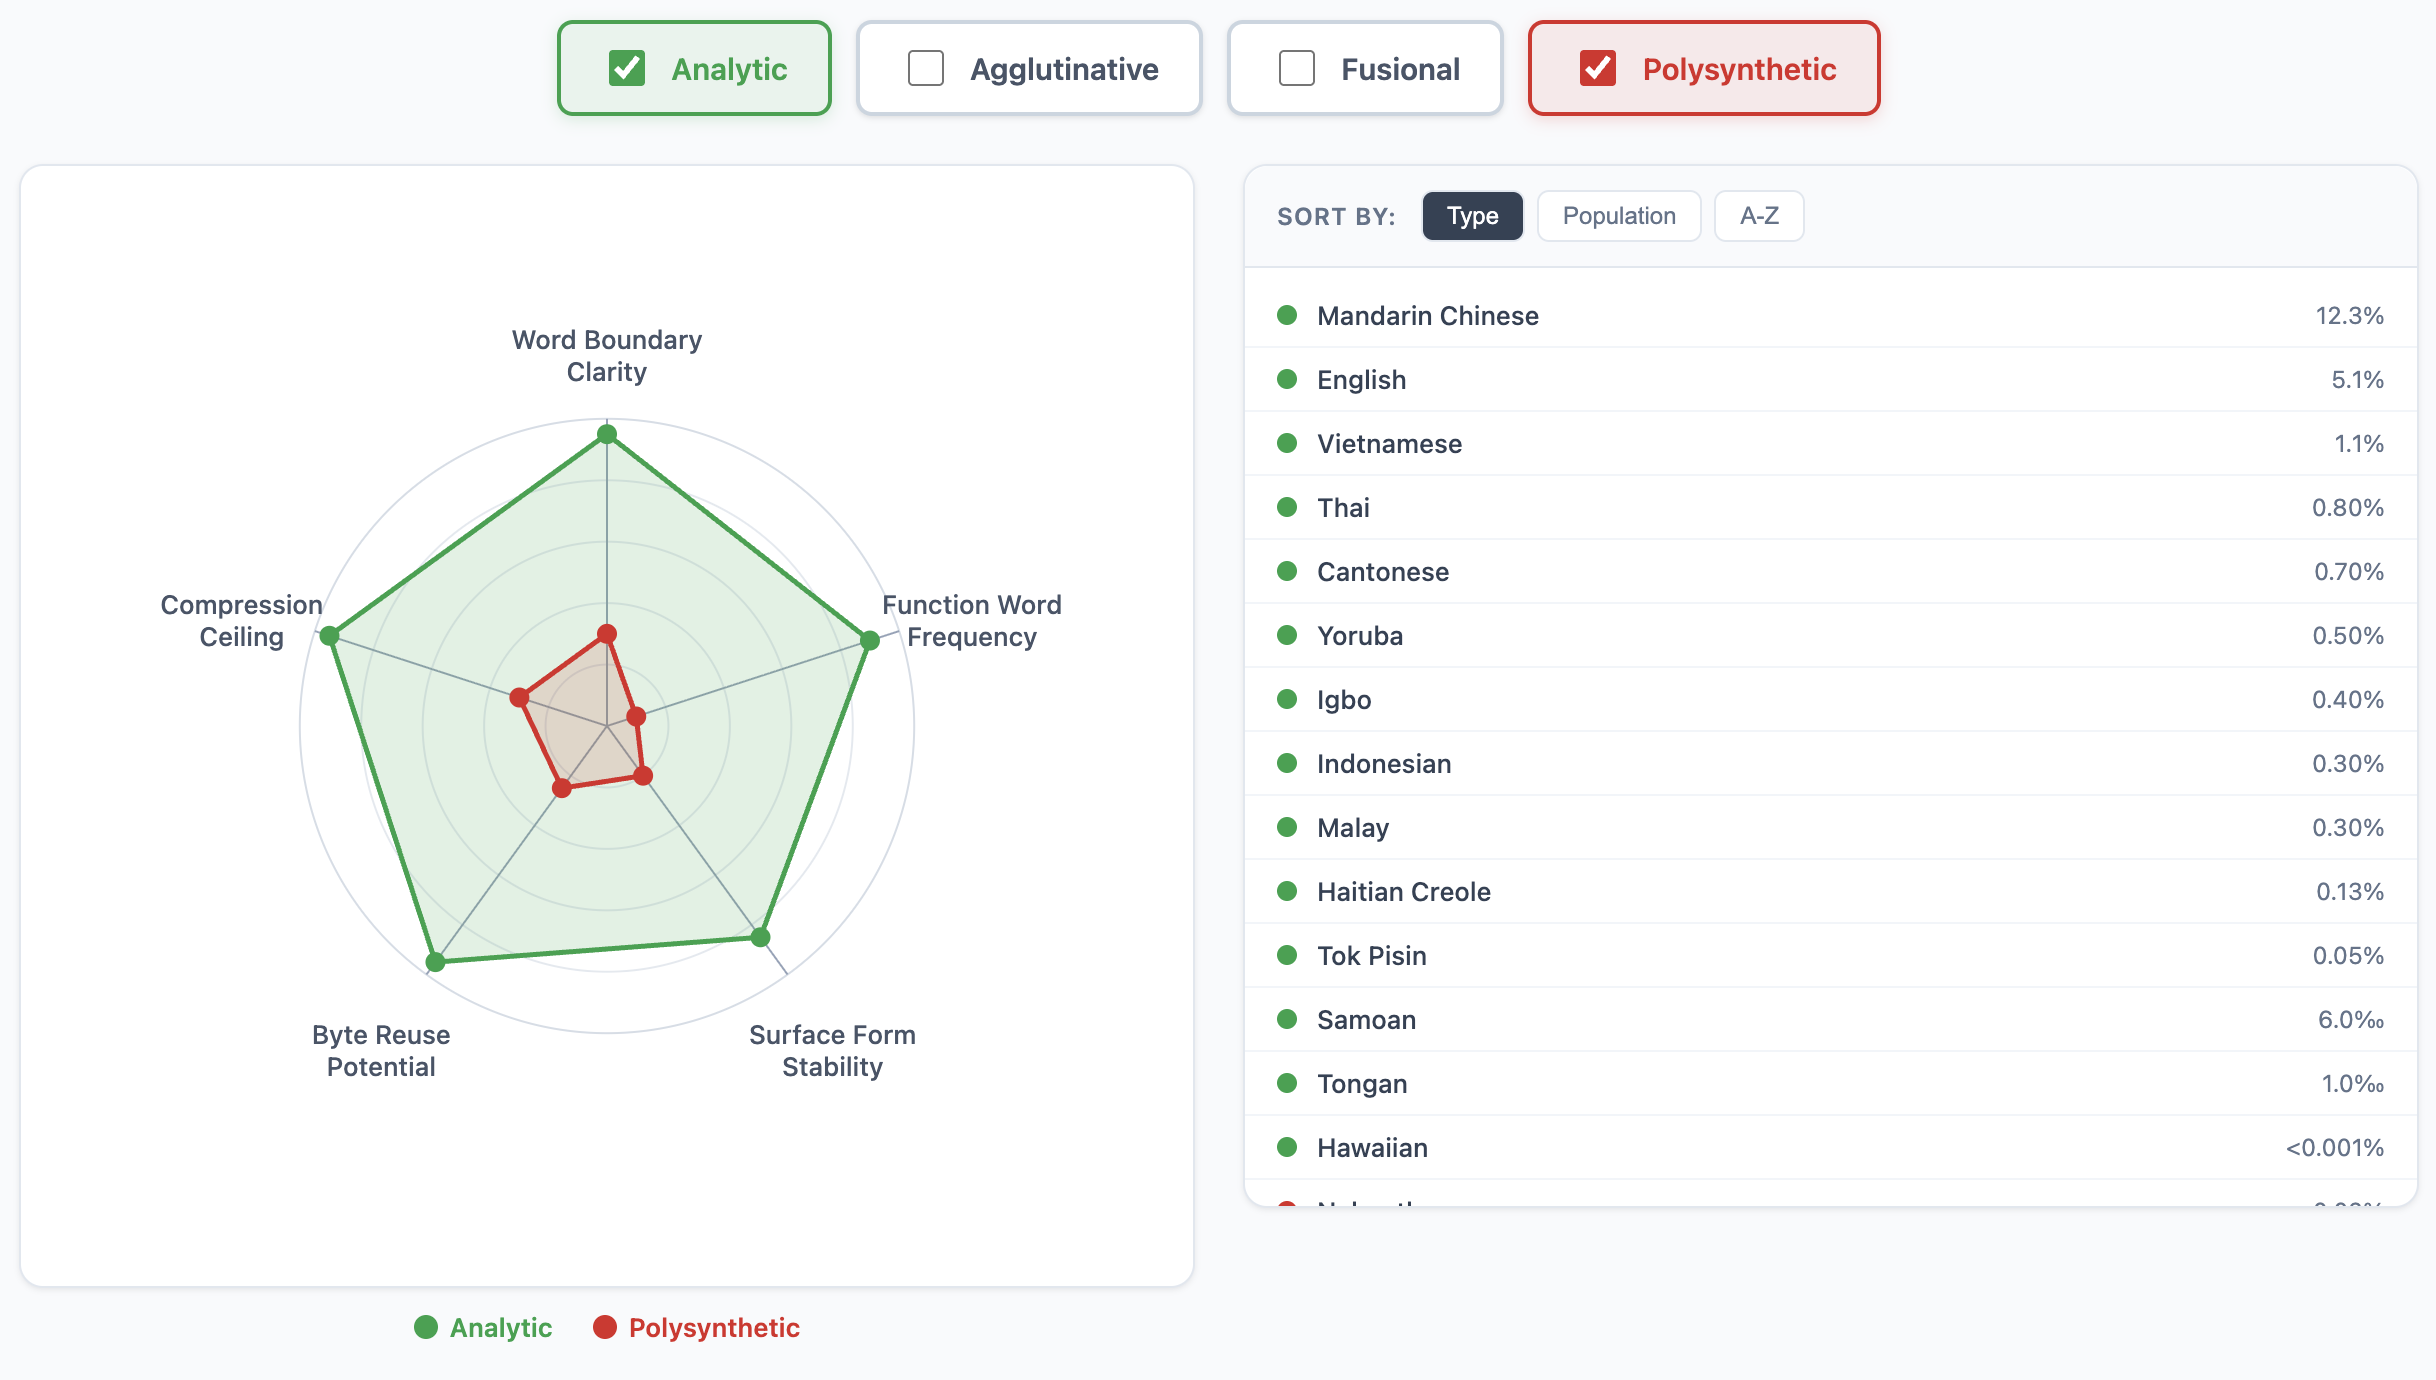The height and width of the screenshot is (1380, 2436).
Task: Select Tok Pisin in the language list
Action: 1371,955
